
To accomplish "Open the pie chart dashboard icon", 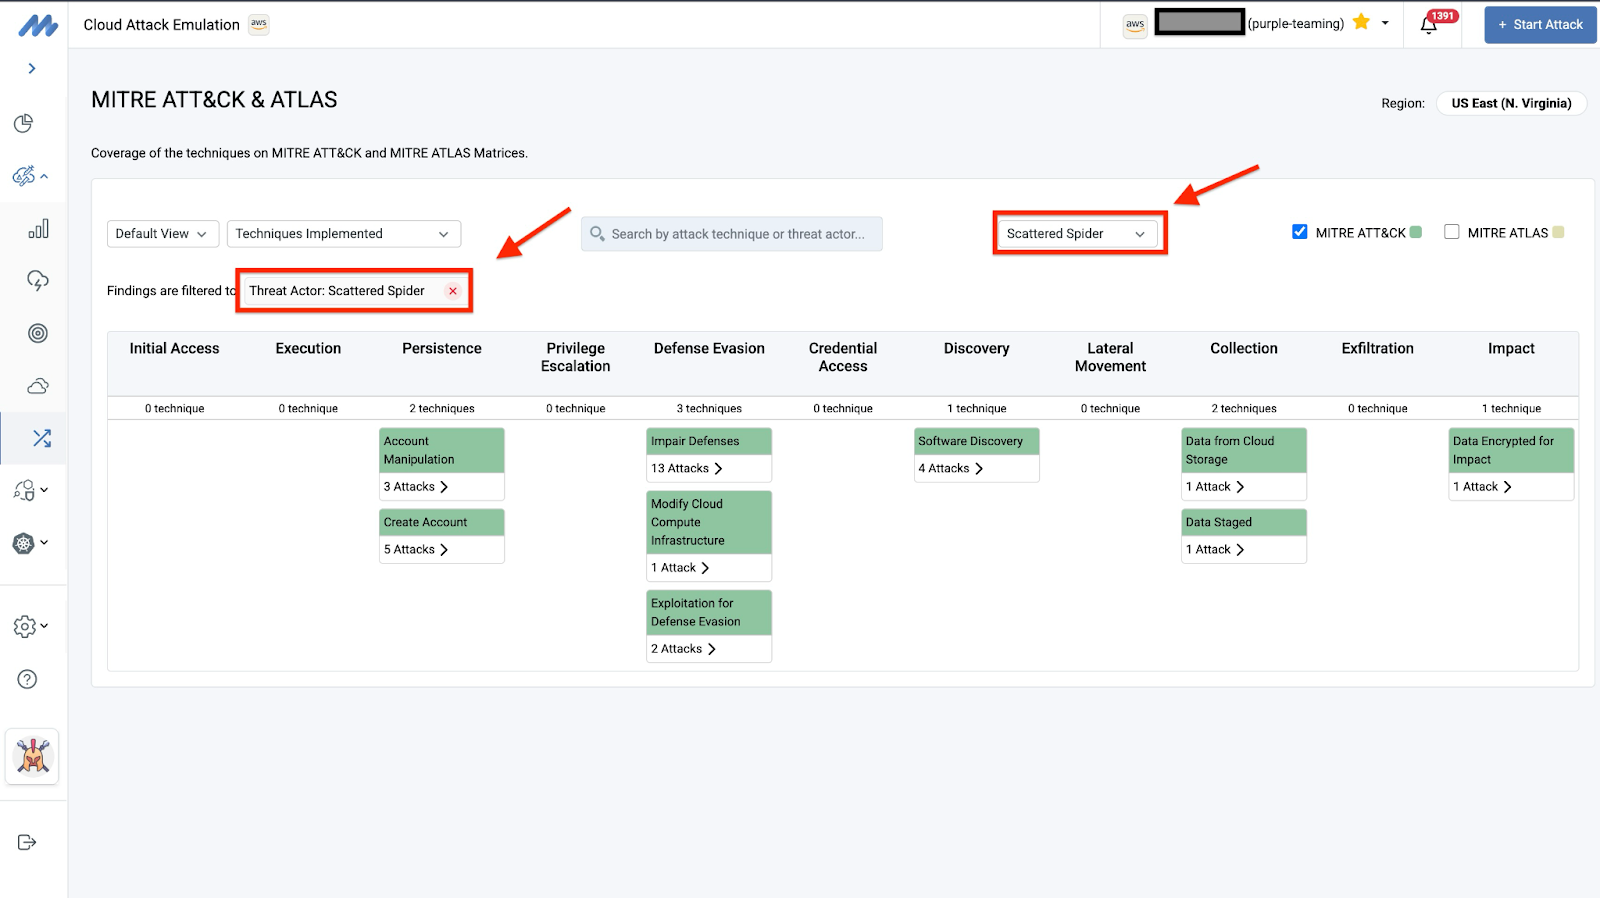I will 24,123.
